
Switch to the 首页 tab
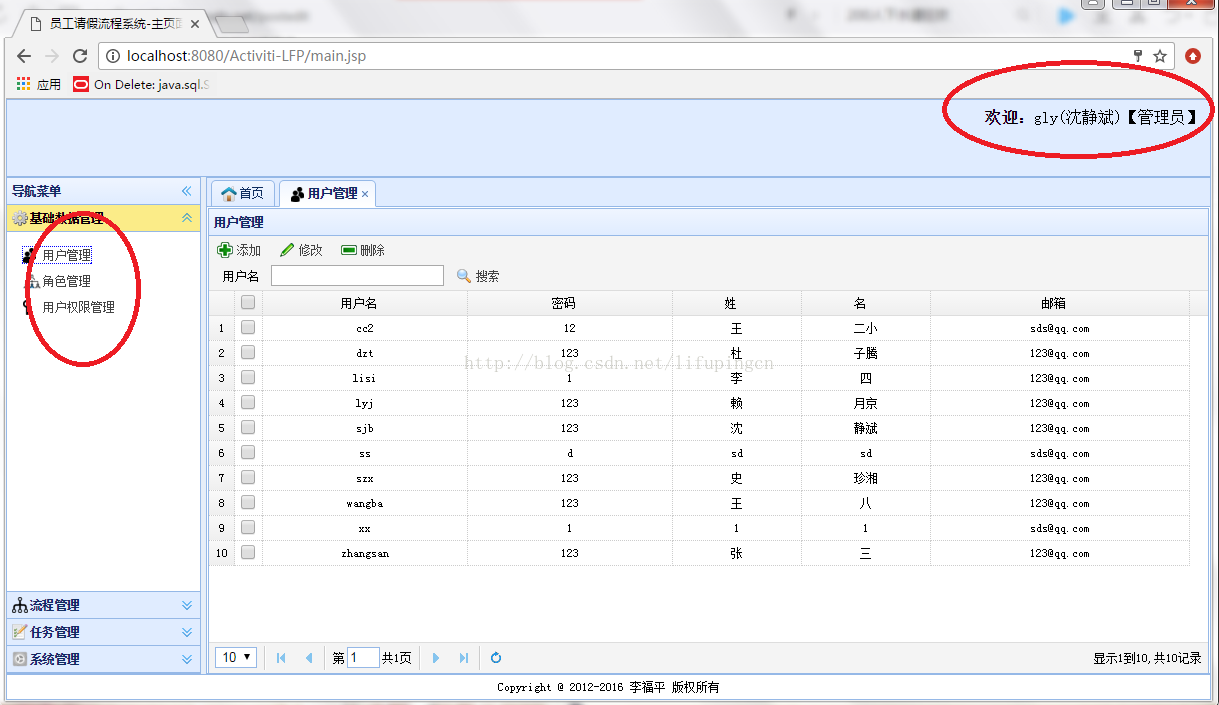pos(242,193)
